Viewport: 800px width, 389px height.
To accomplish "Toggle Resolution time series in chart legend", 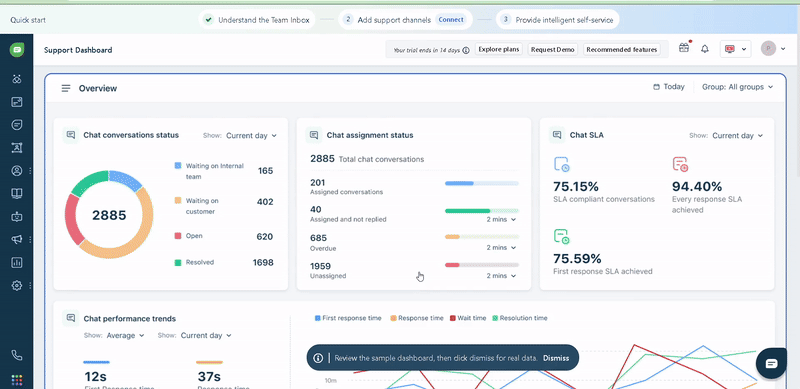I will (x=519, y=318).
